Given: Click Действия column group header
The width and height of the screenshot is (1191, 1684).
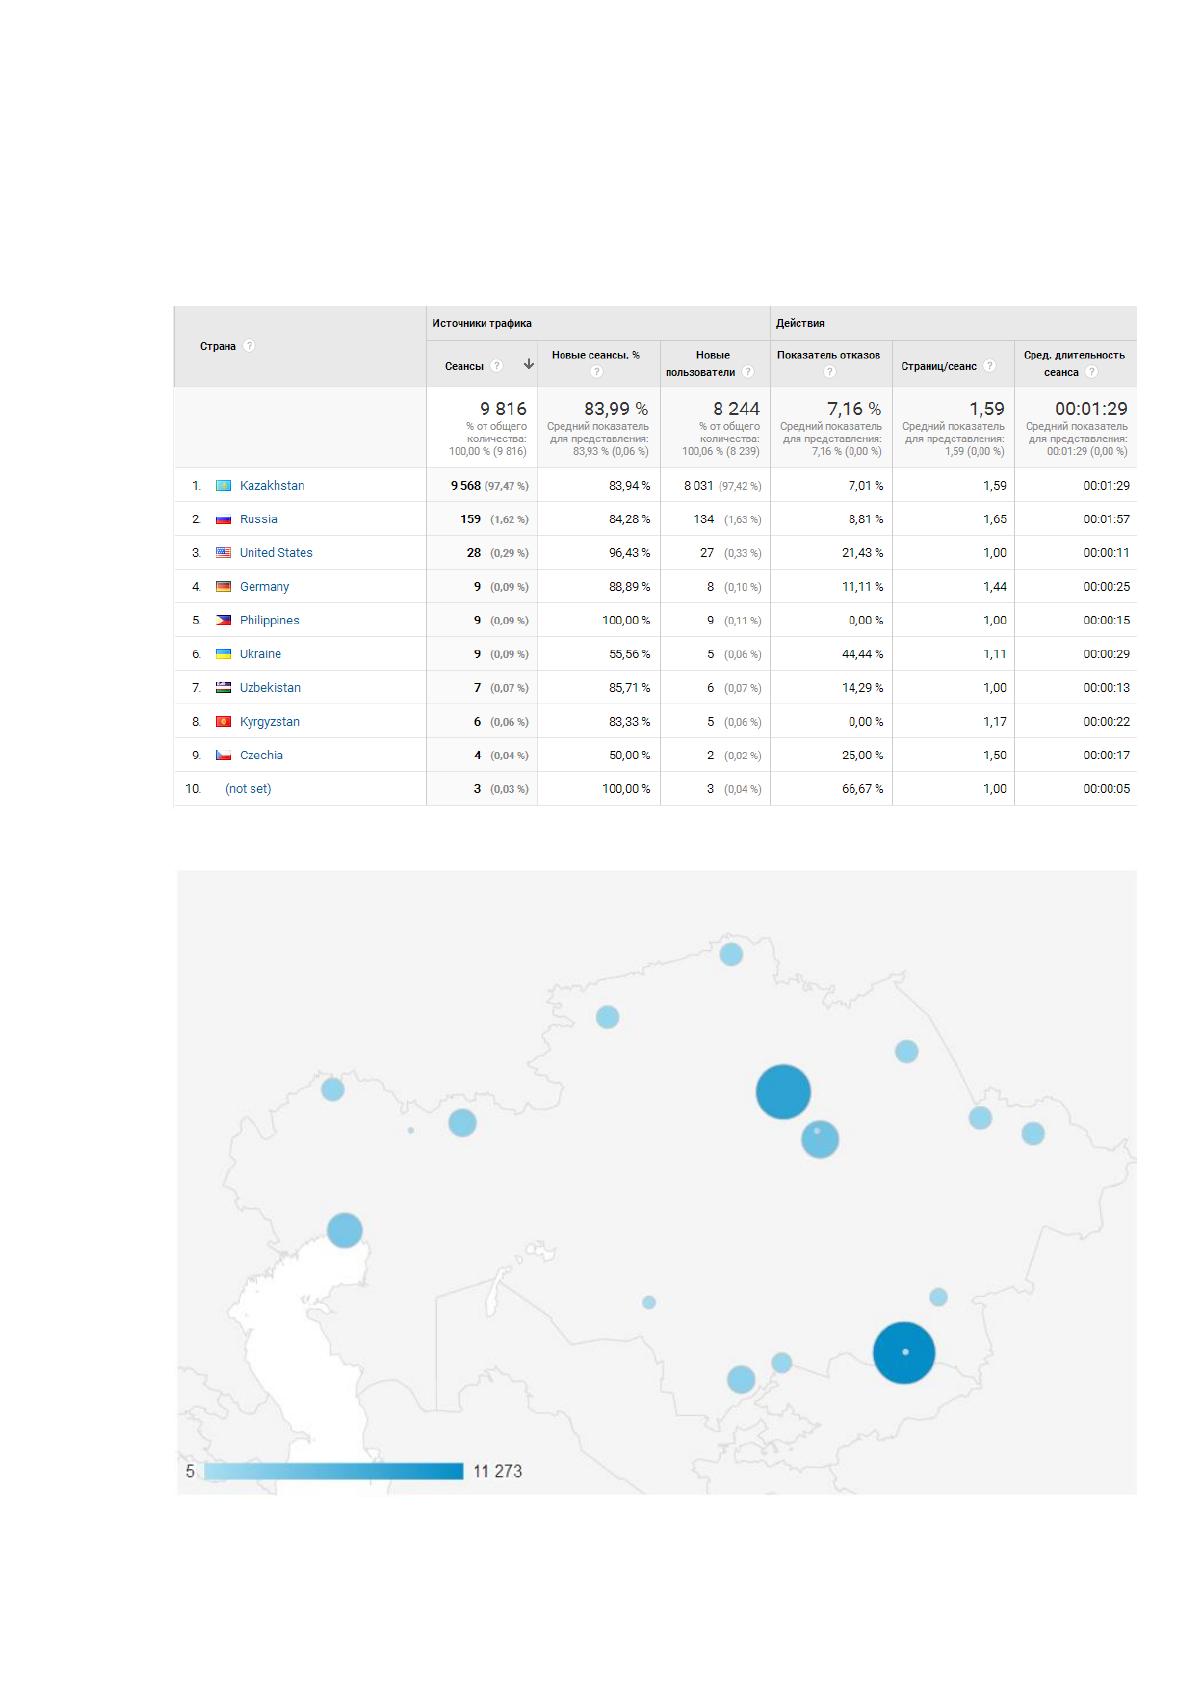Looking at the screenshot, I should pos(800,323).
